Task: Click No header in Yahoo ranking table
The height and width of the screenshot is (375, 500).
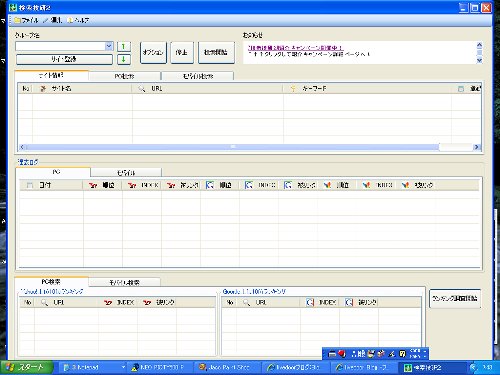Action: coord(27,303)
